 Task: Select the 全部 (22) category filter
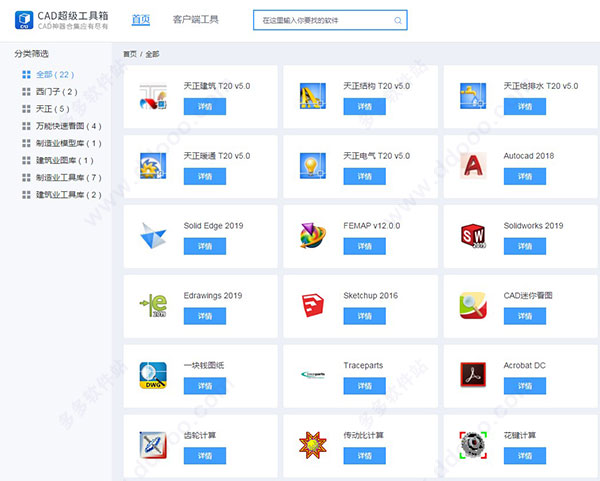48,74
